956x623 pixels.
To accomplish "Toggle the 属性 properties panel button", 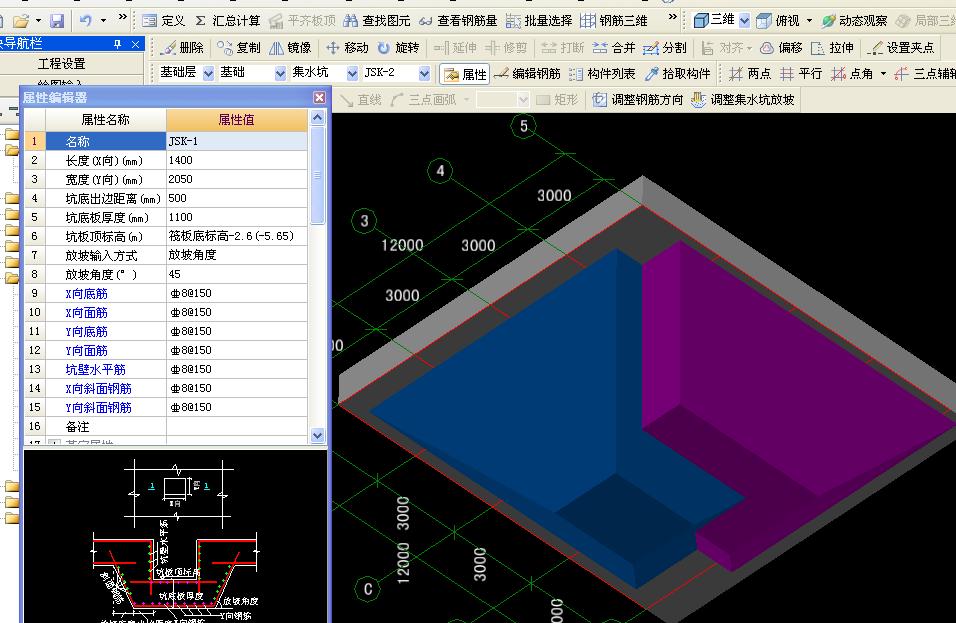I will click(465, 73).
